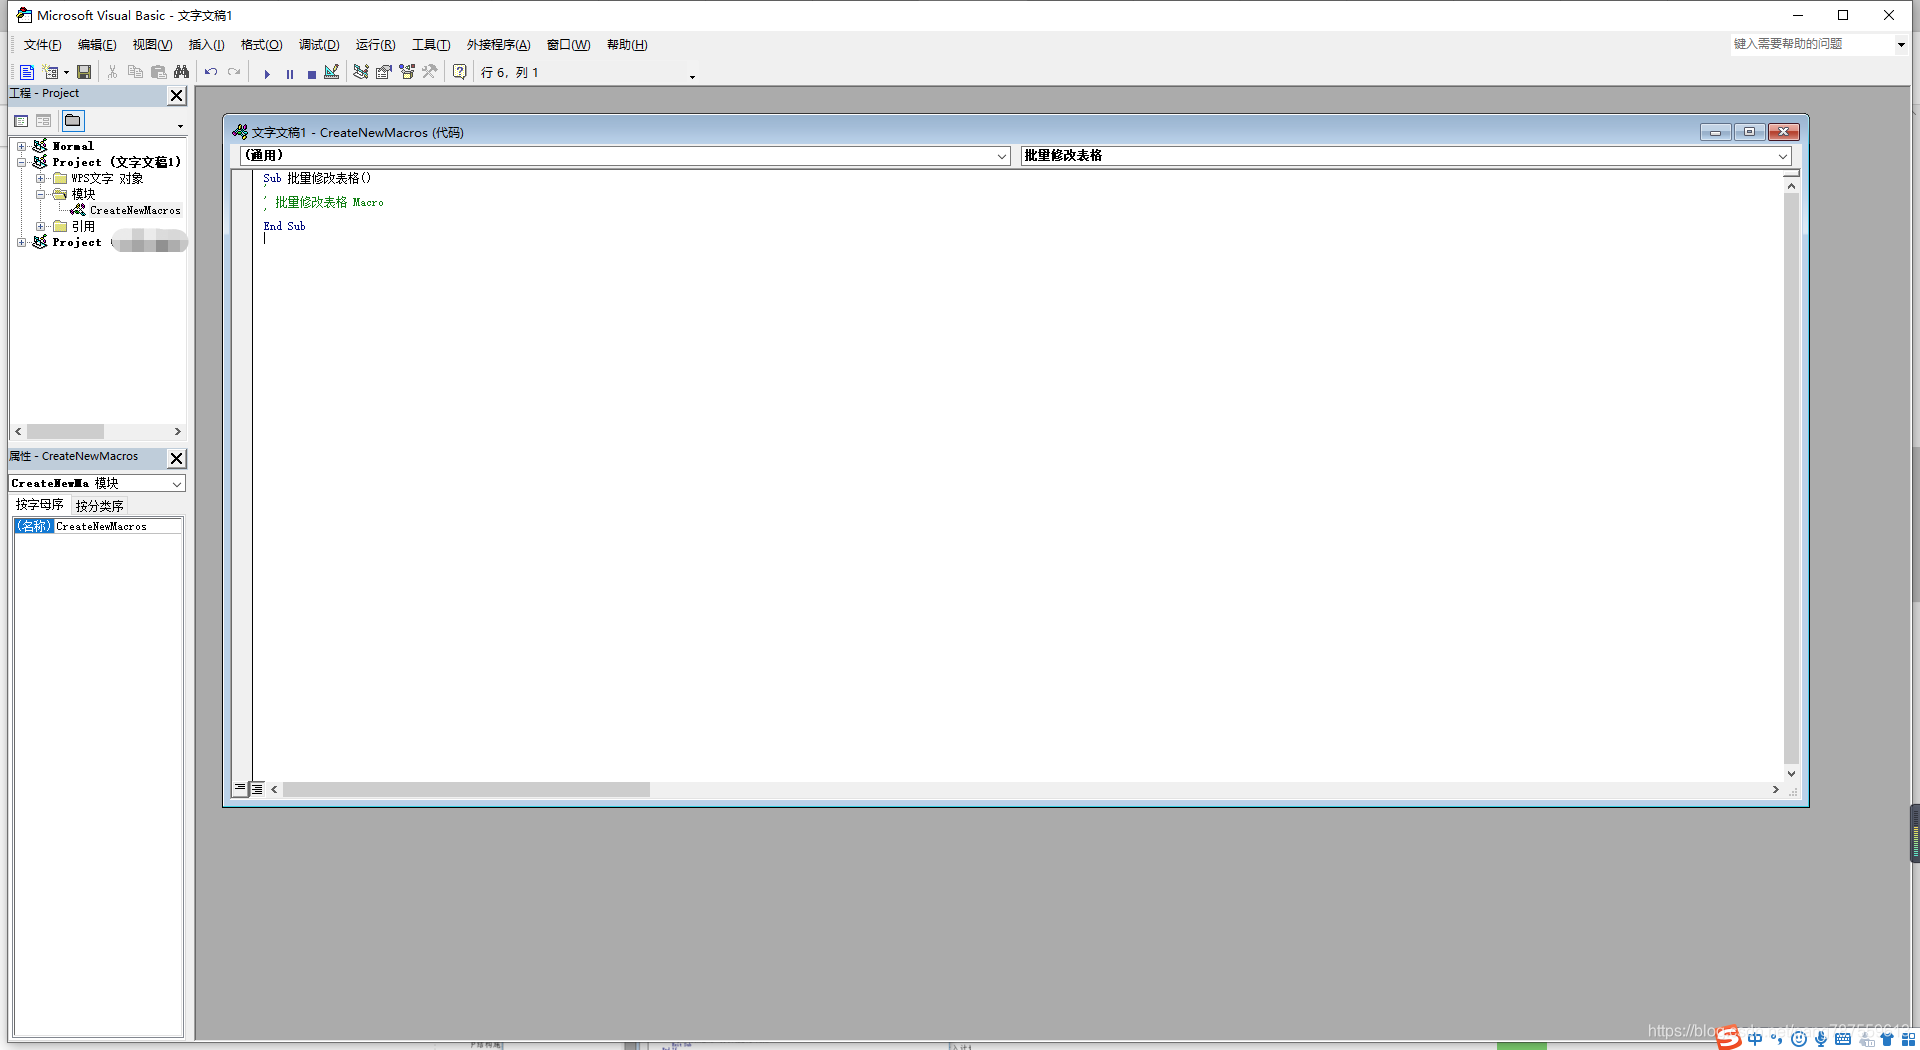Close the 工程 - Project panel

[x=177, y=95]
